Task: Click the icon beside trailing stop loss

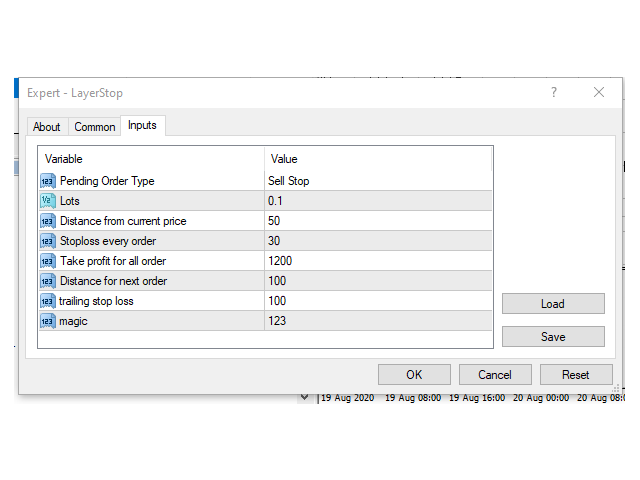Action: [x=47, y=301]
